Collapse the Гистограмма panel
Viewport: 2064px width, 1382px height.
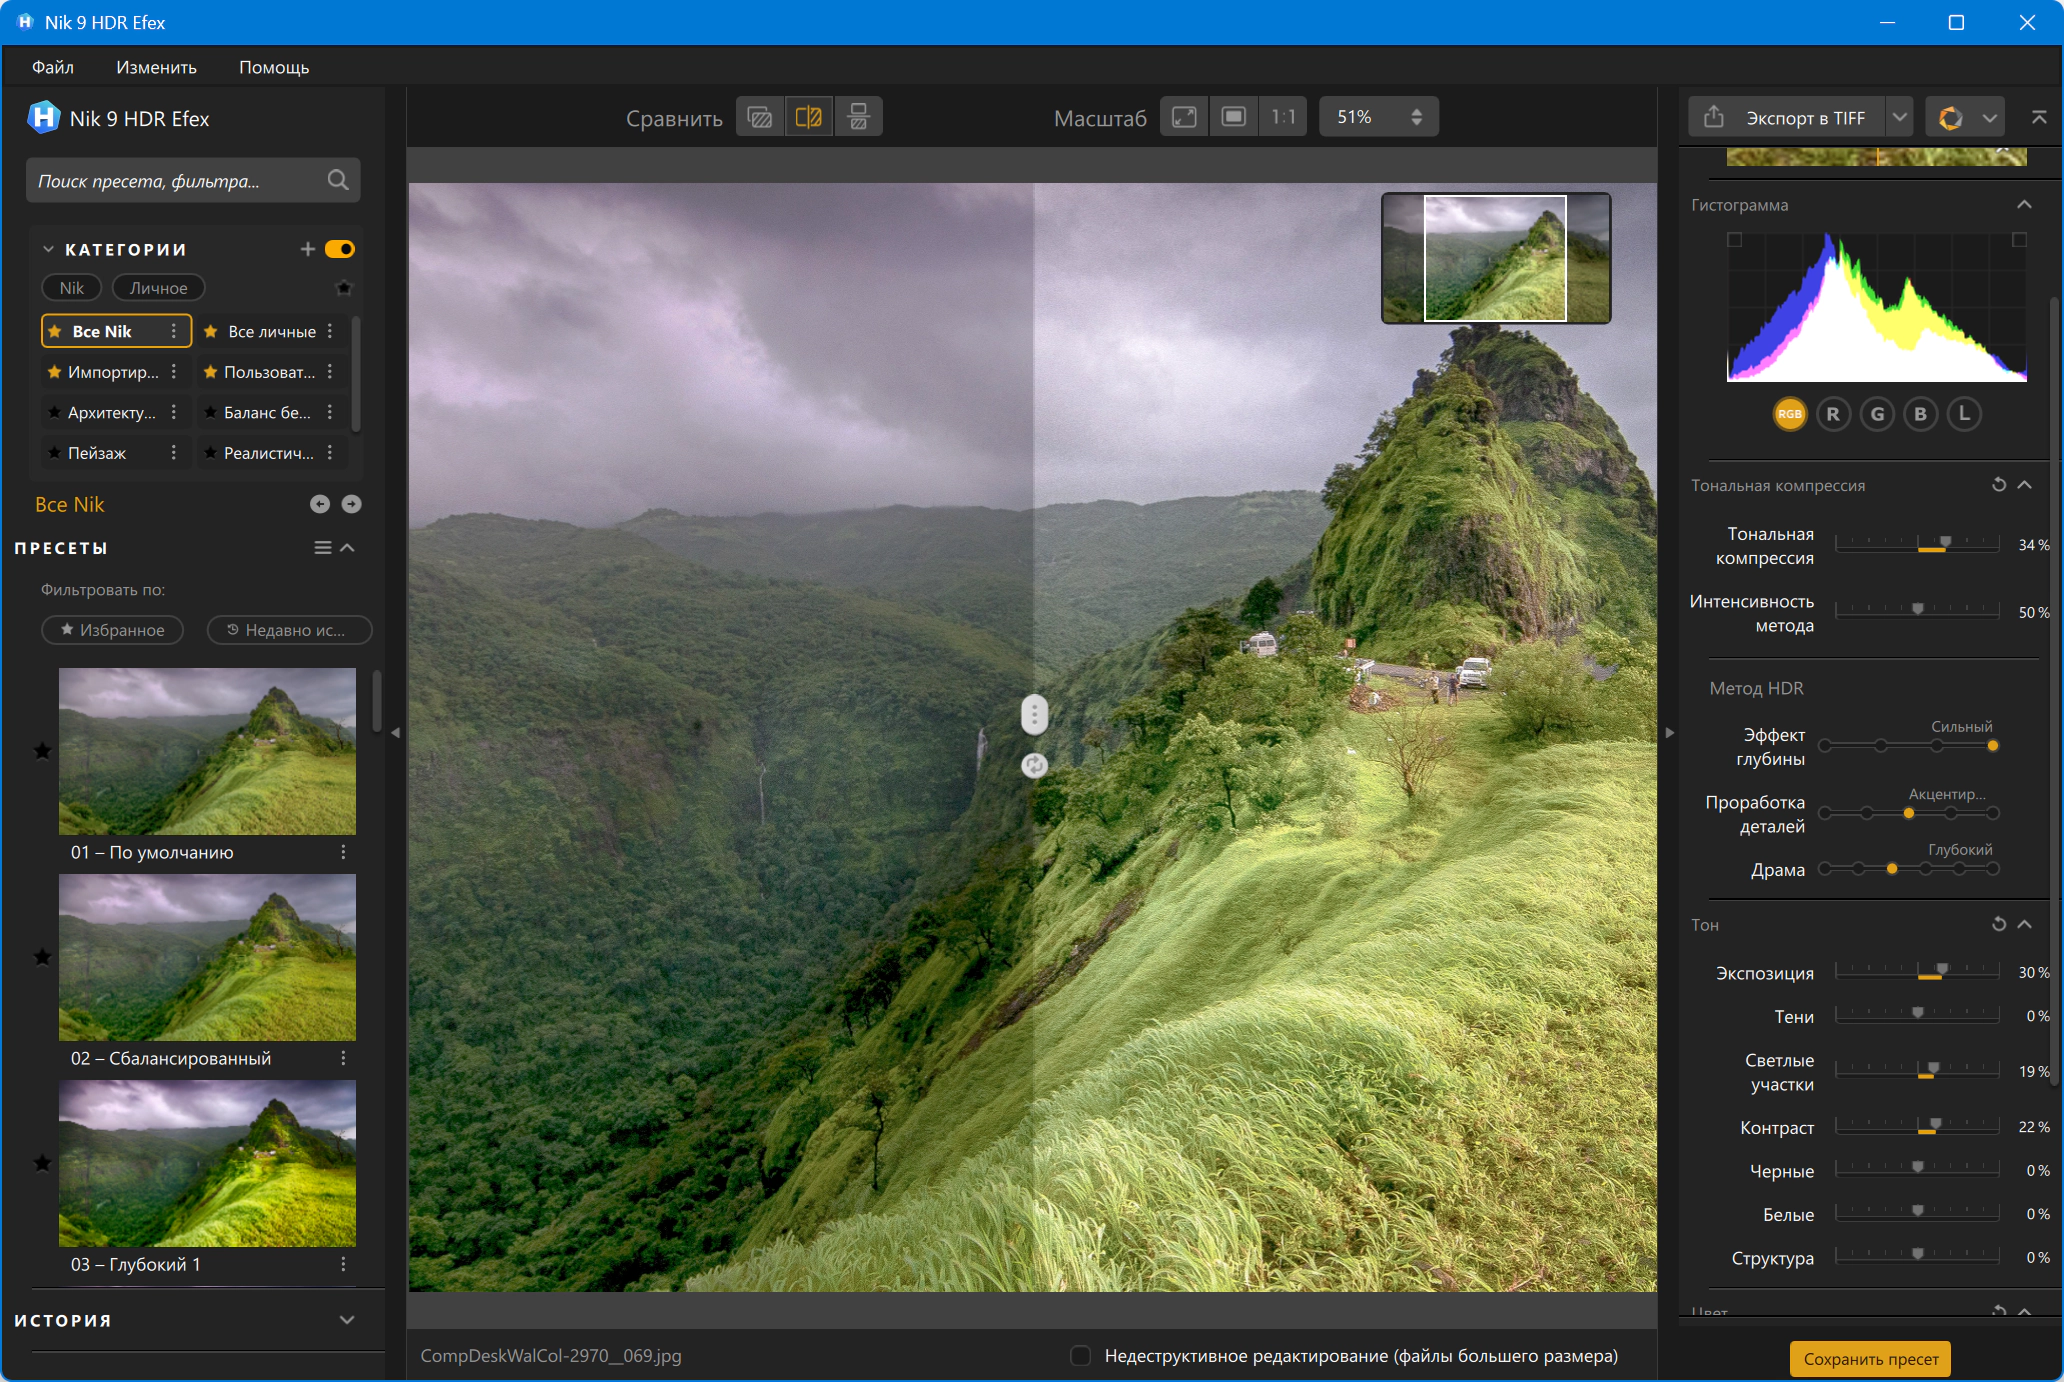click(x=2025, y=204)
